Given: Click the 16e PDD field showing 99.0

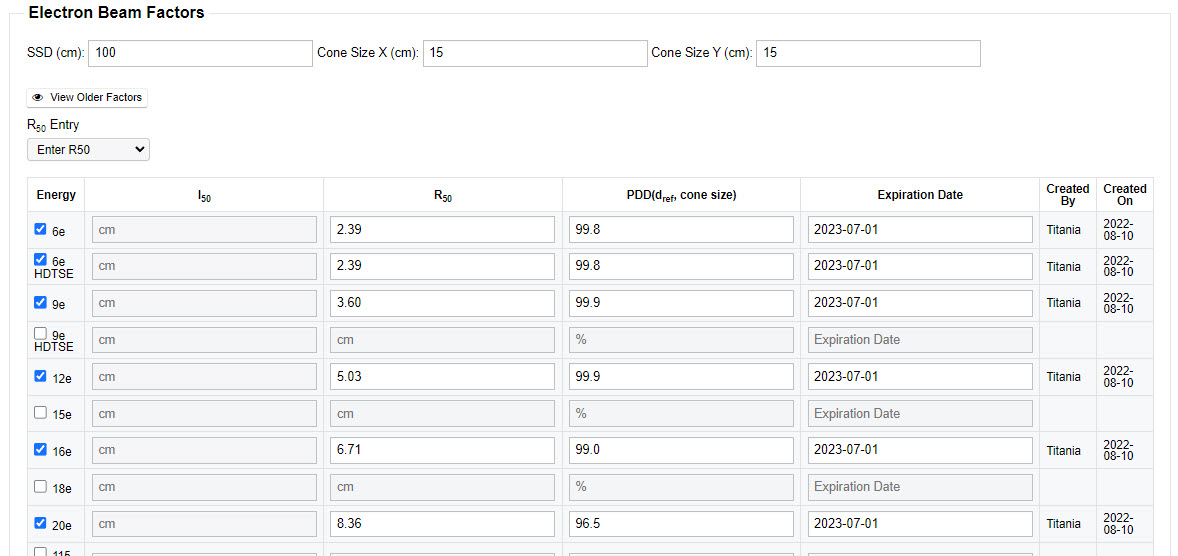Looking at the screenshot, I should click(x=681, y=450).
